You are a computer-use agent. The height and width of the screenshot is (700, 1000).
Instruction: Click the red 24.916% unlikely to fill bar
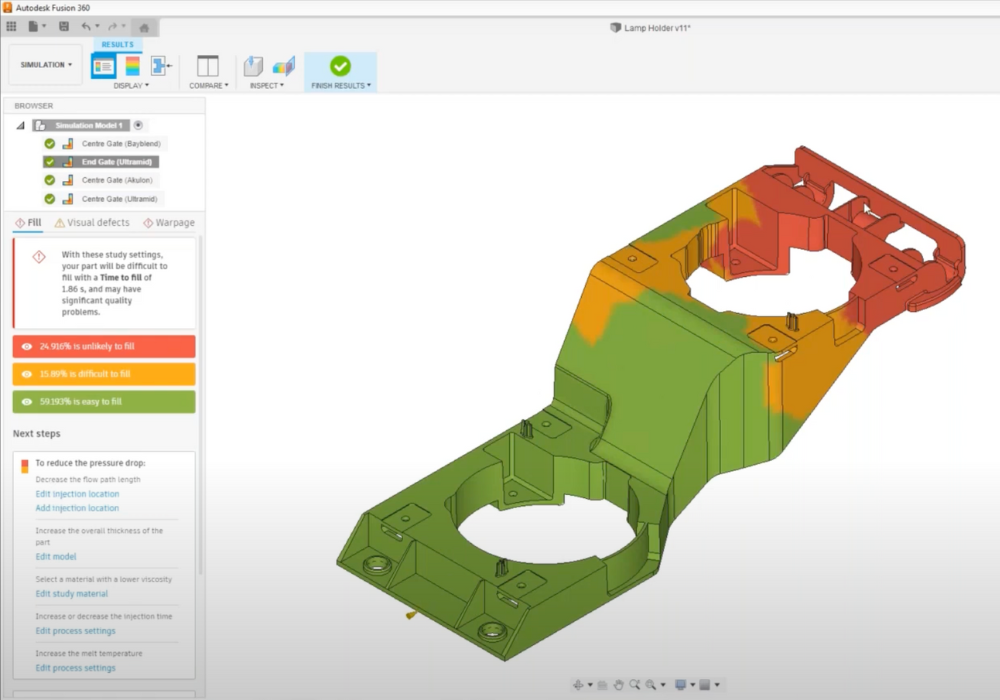(x=104, y=347)
